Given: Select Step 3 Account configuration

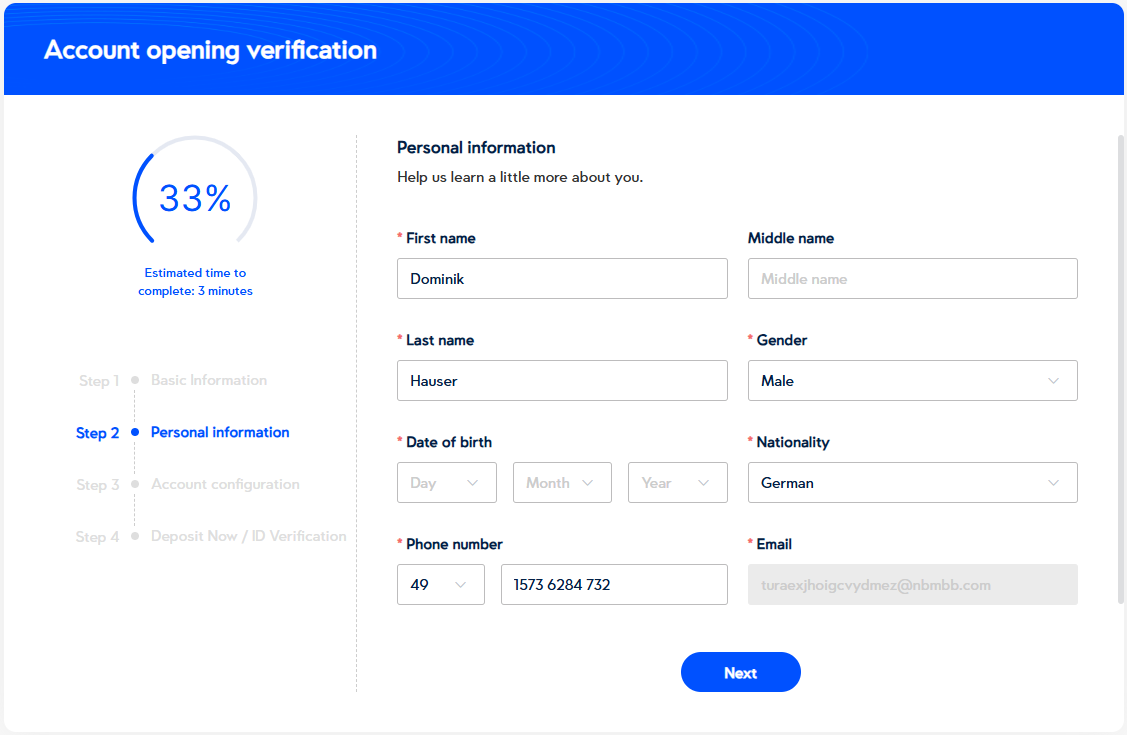Looking at the screenshot, I should coord(188,484).
